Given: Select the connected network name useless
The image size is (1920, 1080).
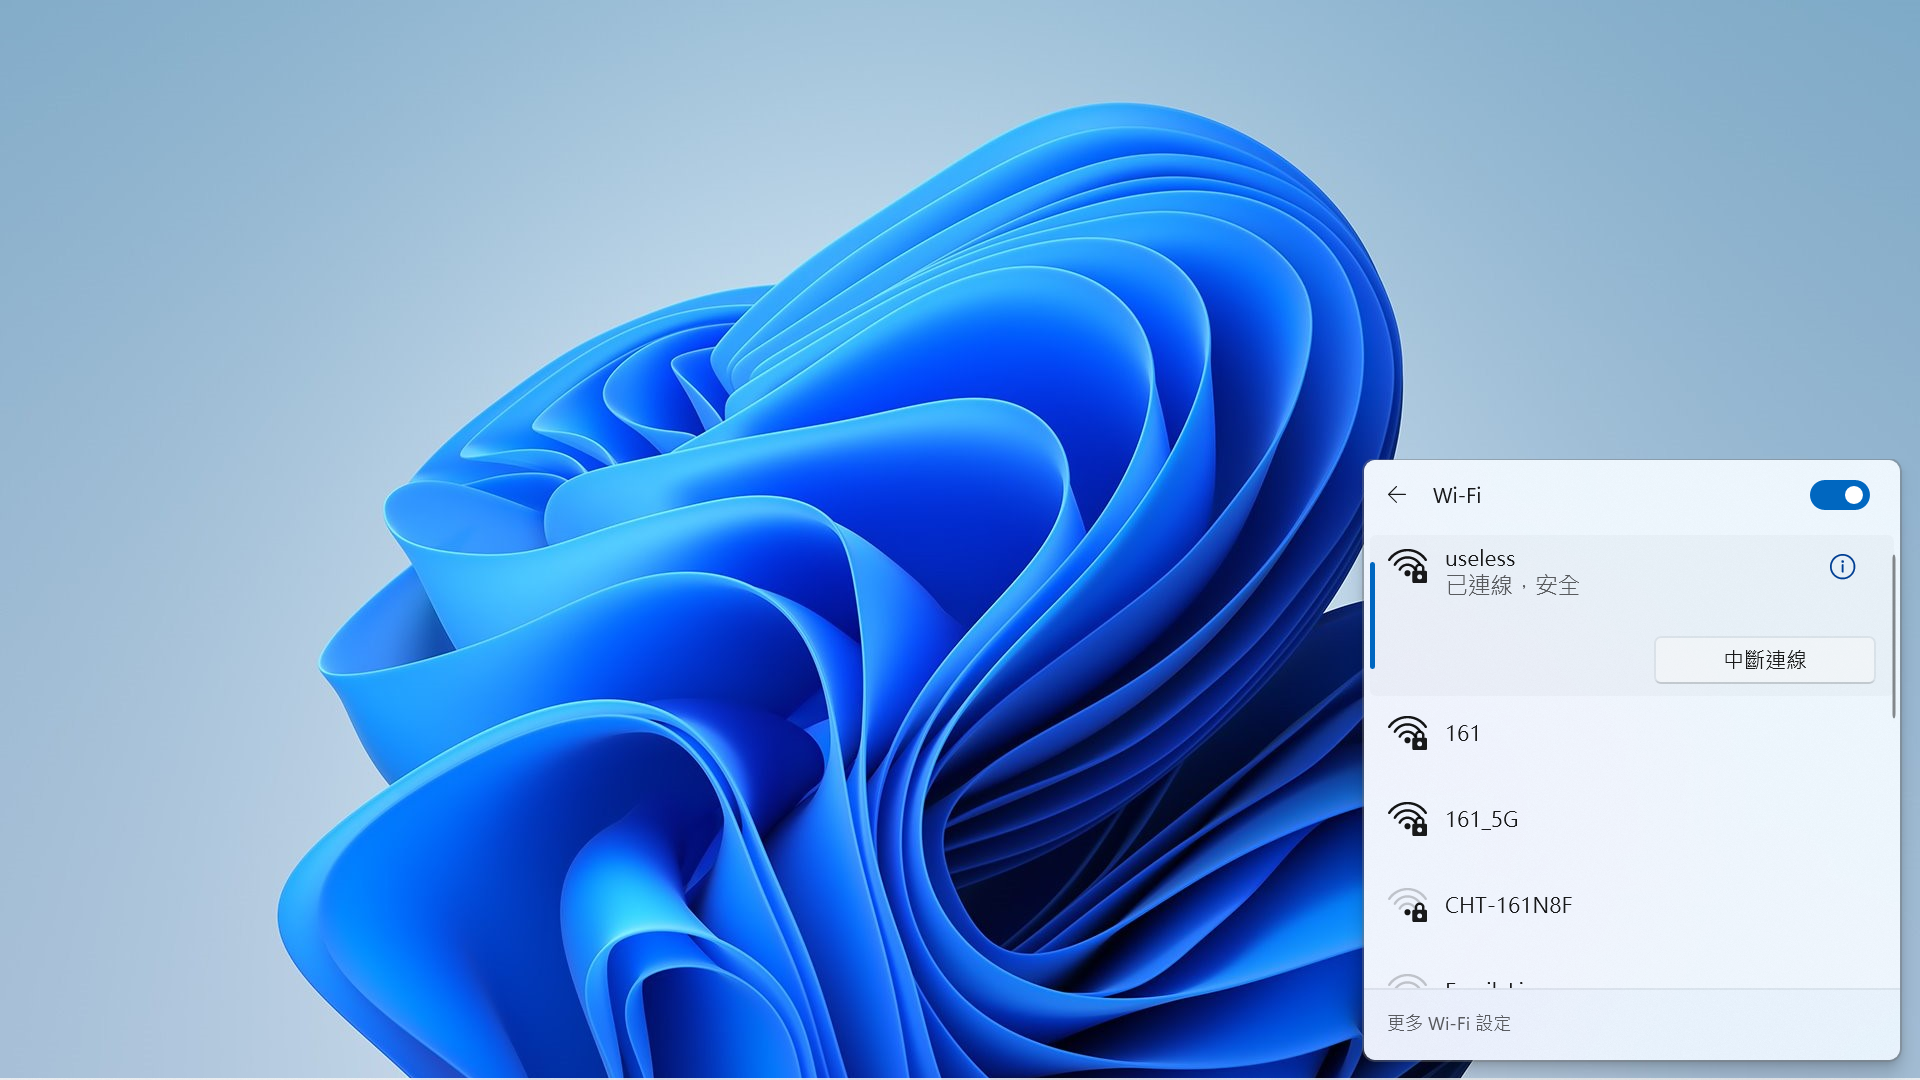Looking at the screenshot, I should [1479, 559].
